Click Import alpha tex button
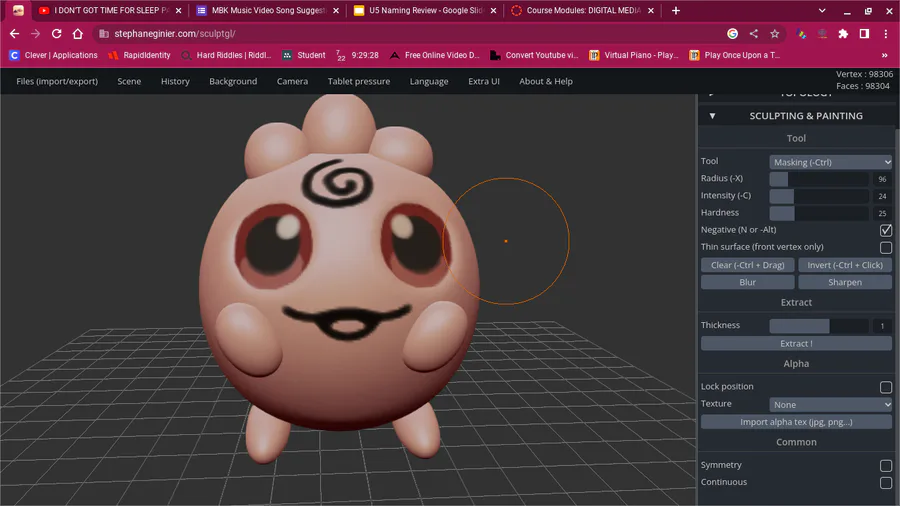Image resolution: width=900 pixels, height=506 pixels. tap(796, 422)
